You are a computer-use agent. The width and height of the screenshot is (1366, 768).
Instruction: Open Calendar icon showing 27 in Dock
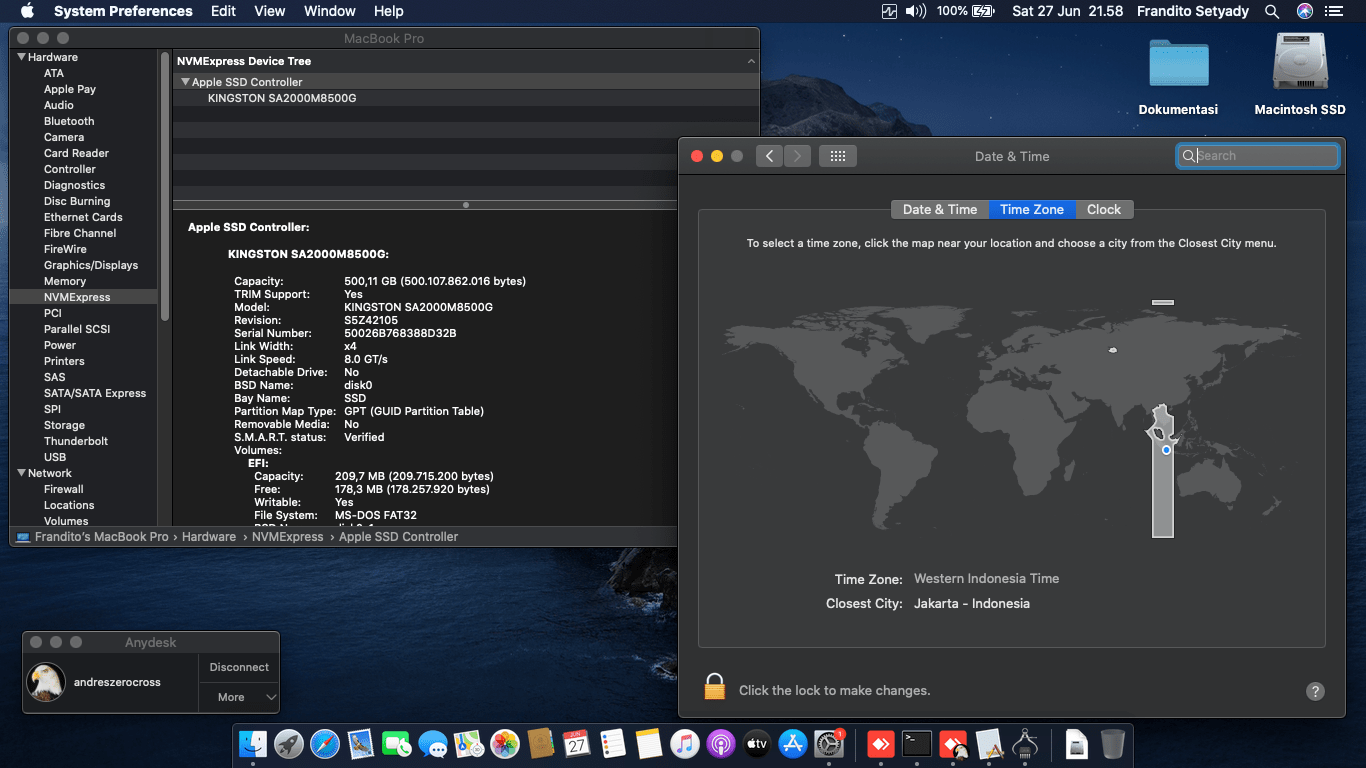point(577,744)
